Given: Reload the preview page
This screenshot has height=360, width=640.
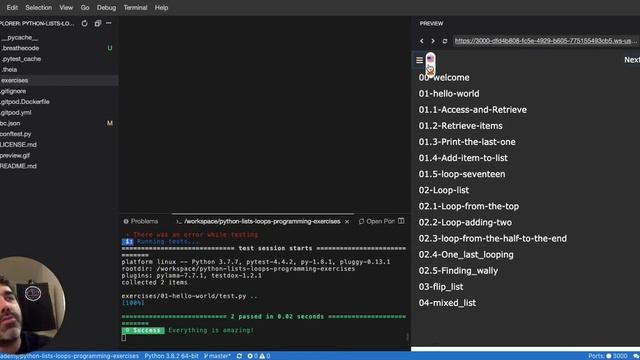Looking at the screenshot, I should (445, 41).
